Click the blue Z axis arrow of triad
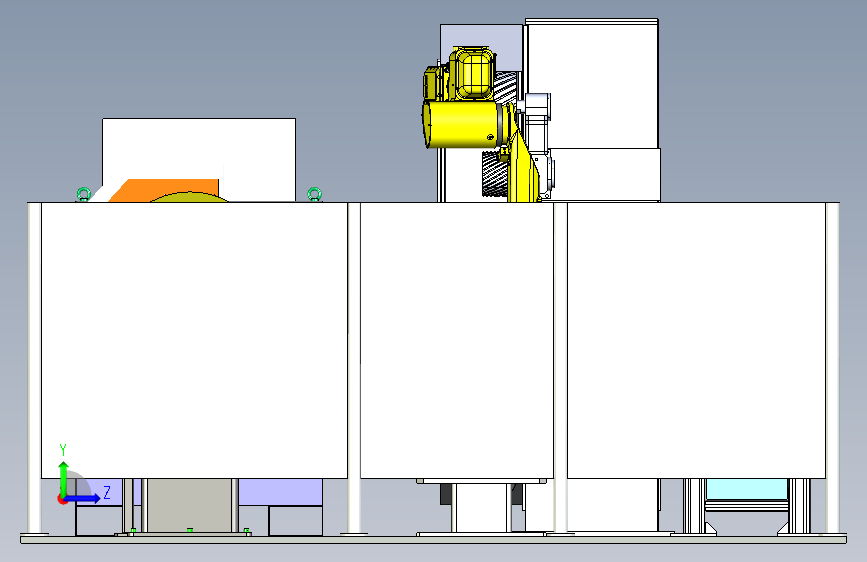 point(82,498)
